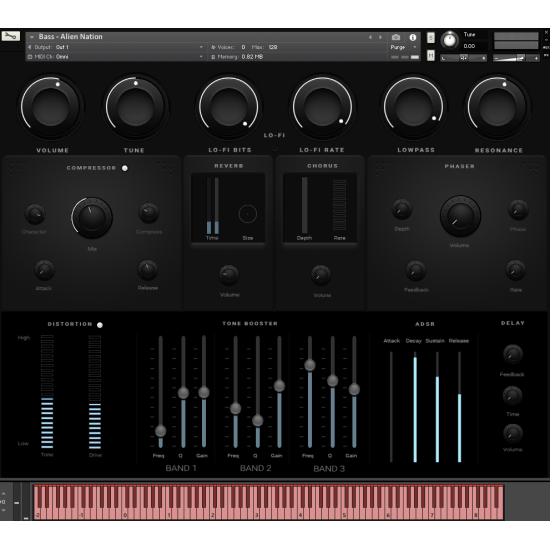
Task: Click the Band 1 Gain slider handle
Action: (204, 392)
